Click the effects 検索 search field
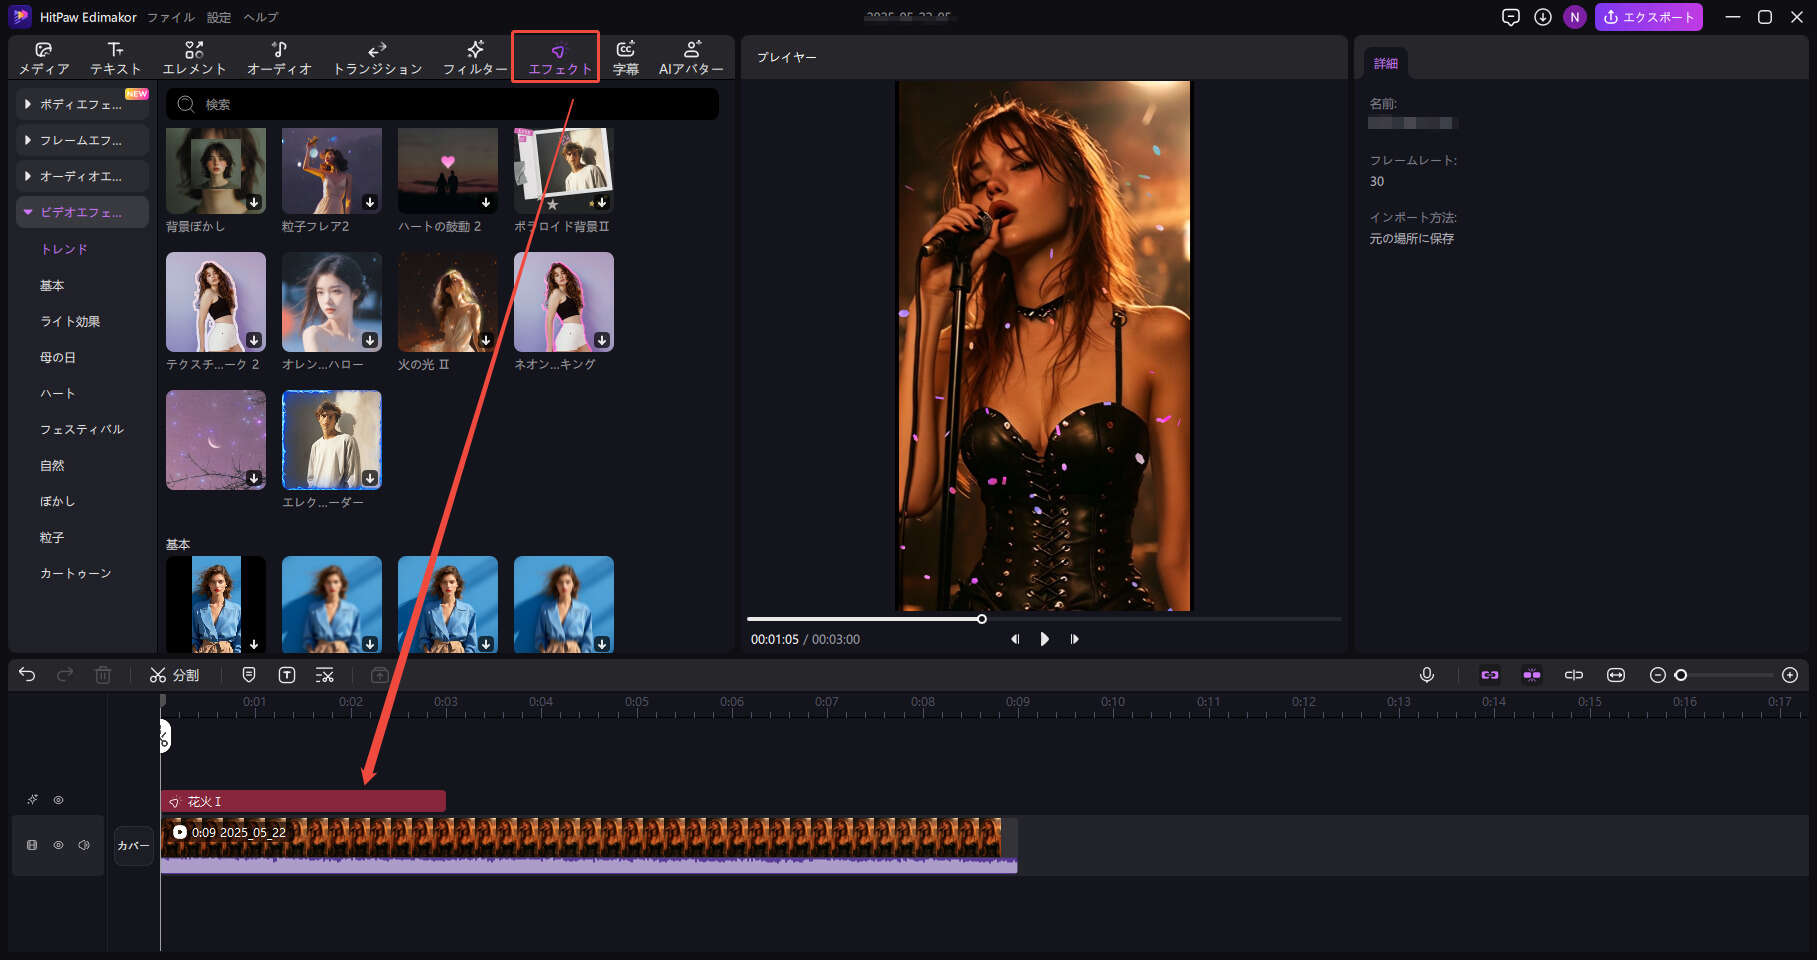1817x960 pixels. (442, 104)
